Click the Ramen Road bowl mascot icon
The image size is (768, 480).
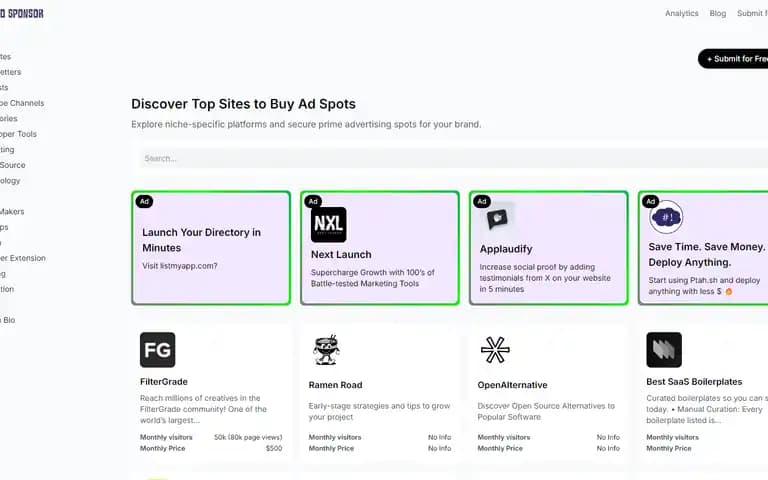pyautogui.click(x=326, y=350)
